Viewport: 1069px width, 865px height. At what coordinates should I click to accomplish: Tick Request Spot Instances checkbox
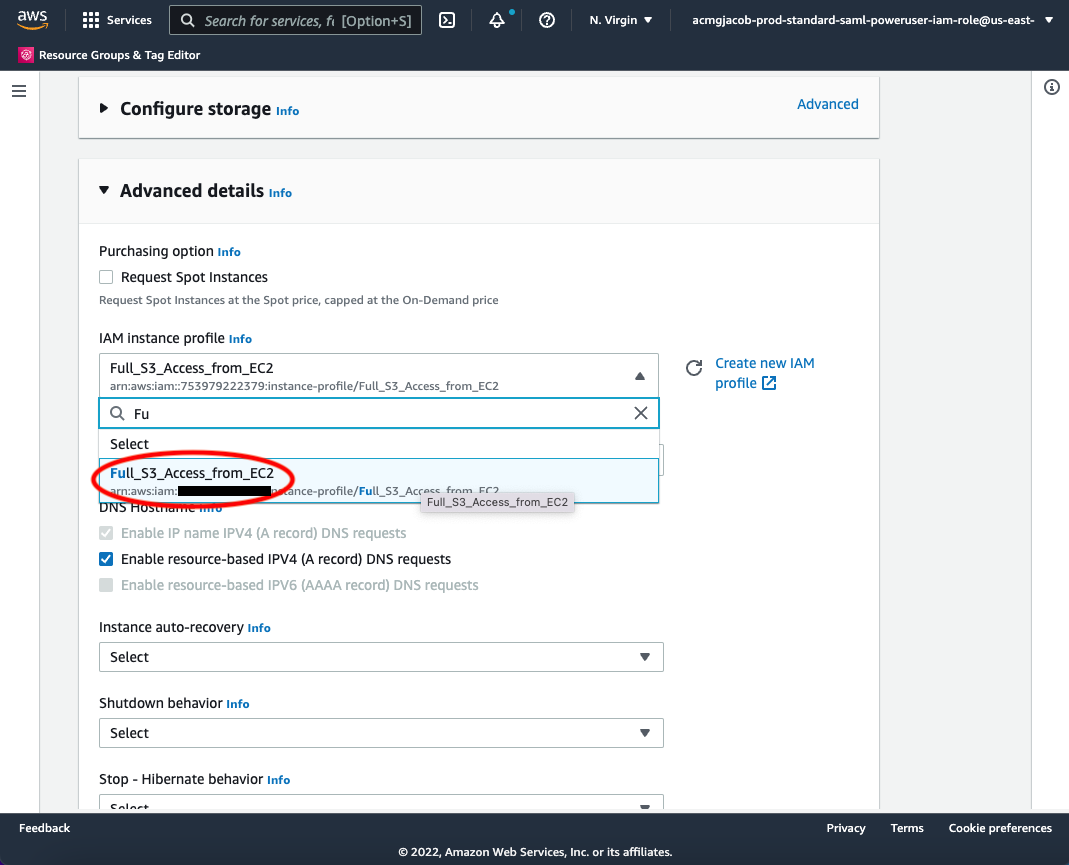106,277
